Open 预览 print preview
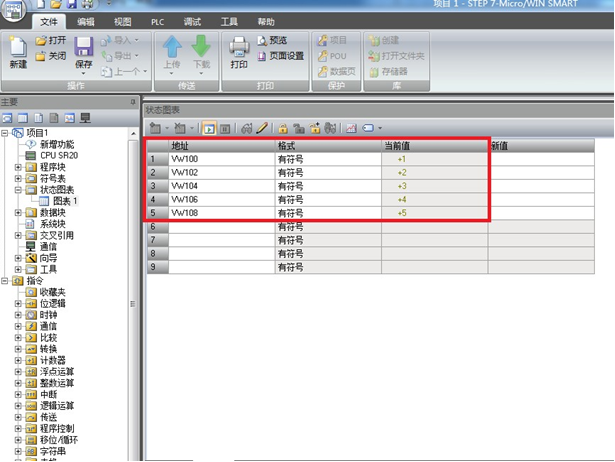The height and width of the screenshot is (462, 615). tap(272, 40)
